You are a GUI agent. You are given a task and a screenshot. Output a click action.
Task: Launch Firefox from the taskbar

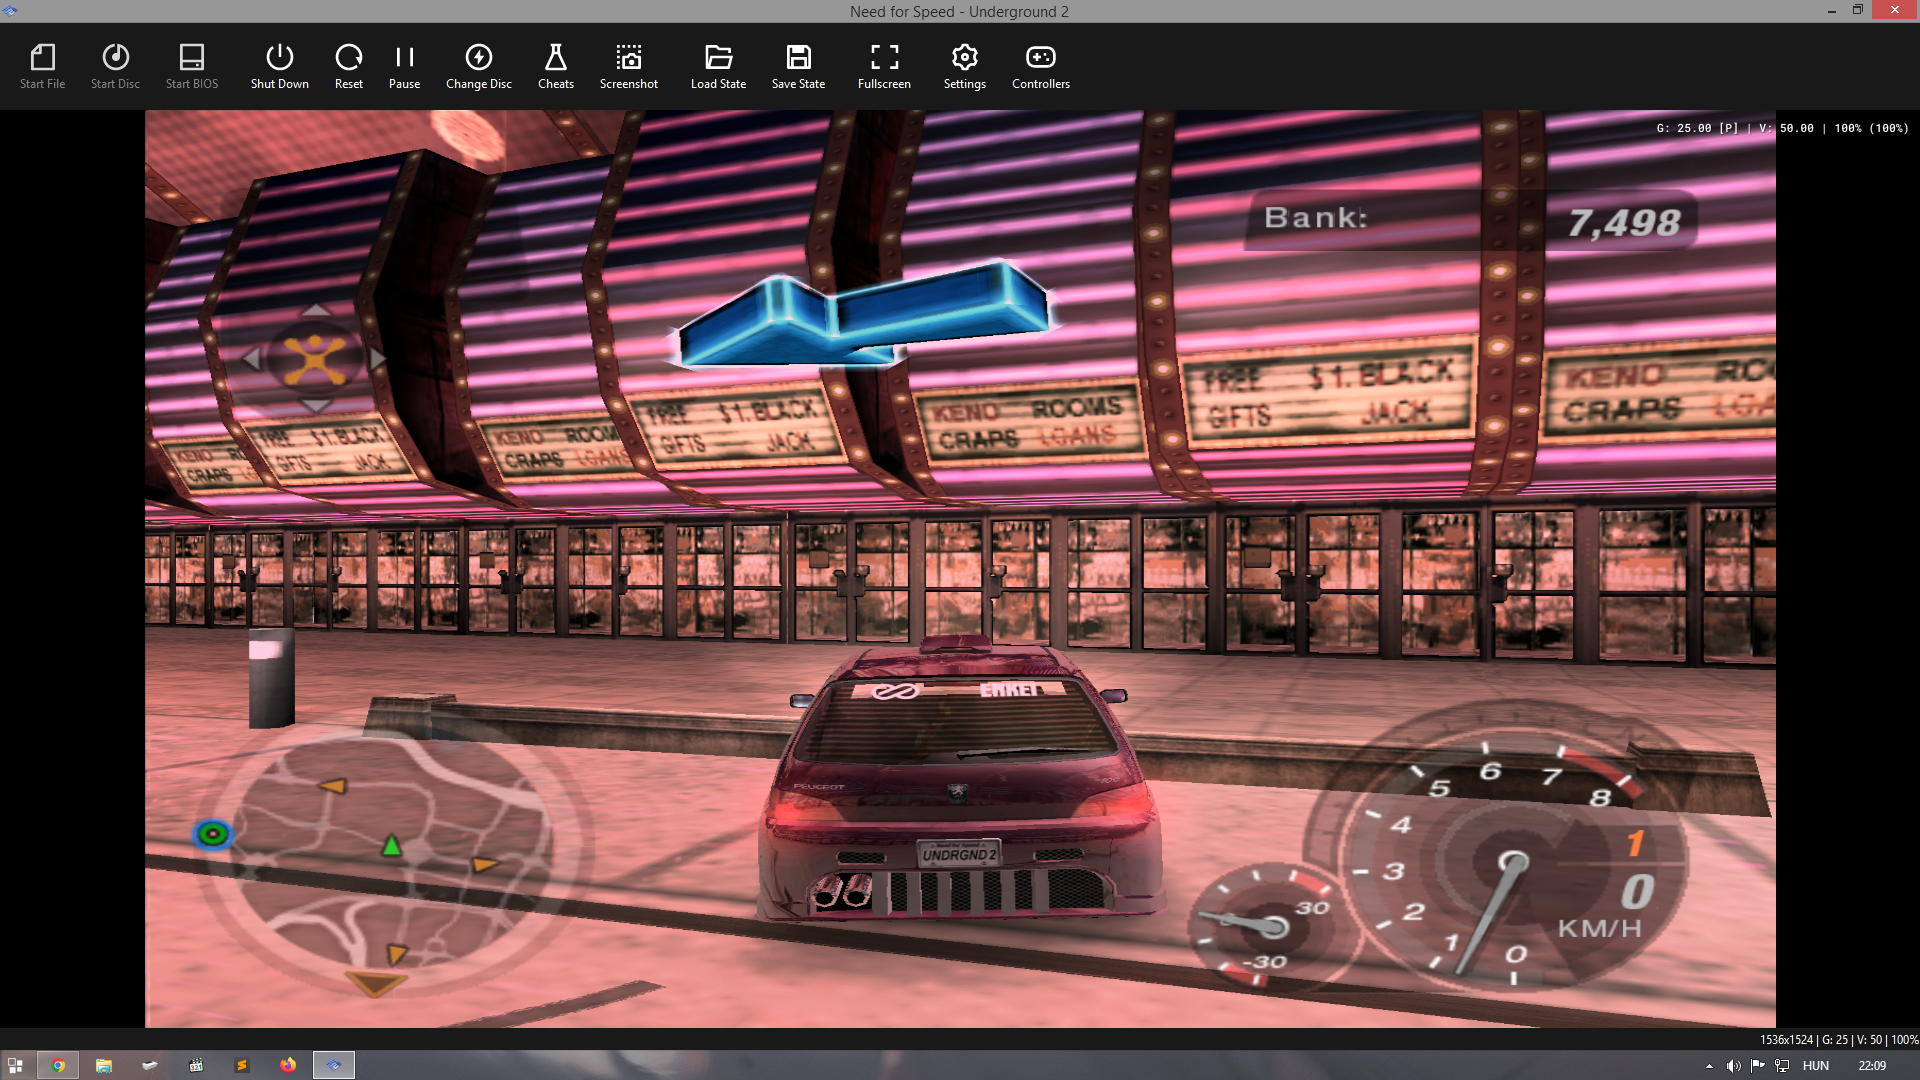point(288,1064)
